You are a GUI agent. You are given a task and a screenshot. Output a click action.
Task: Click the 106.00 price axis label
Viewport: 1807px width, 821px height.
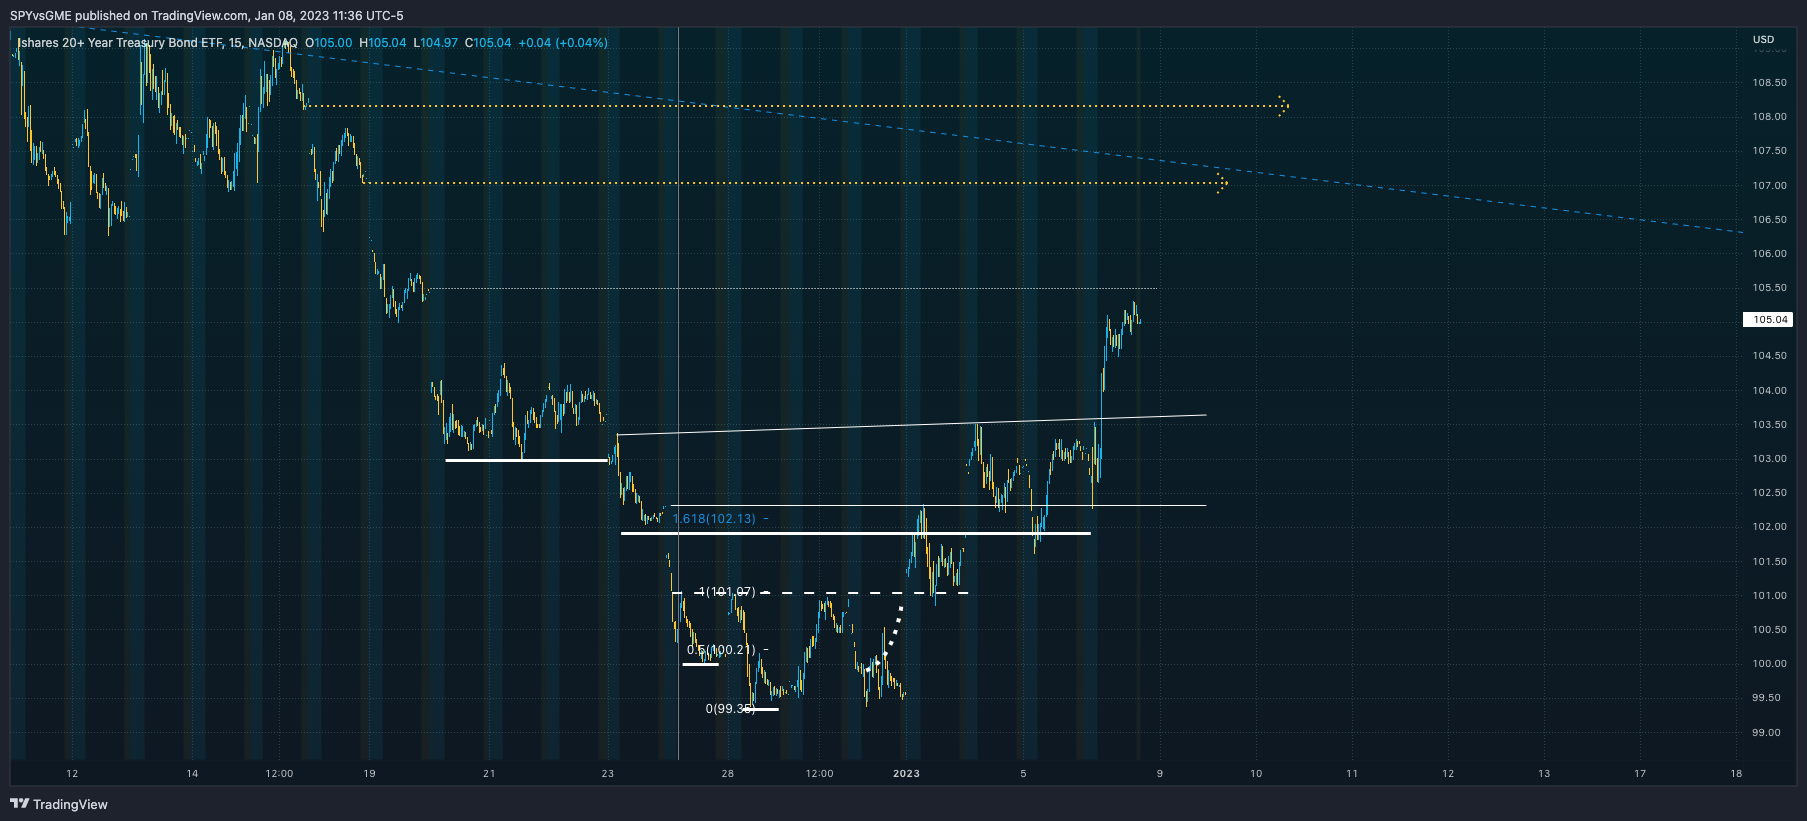[1769, 254]
